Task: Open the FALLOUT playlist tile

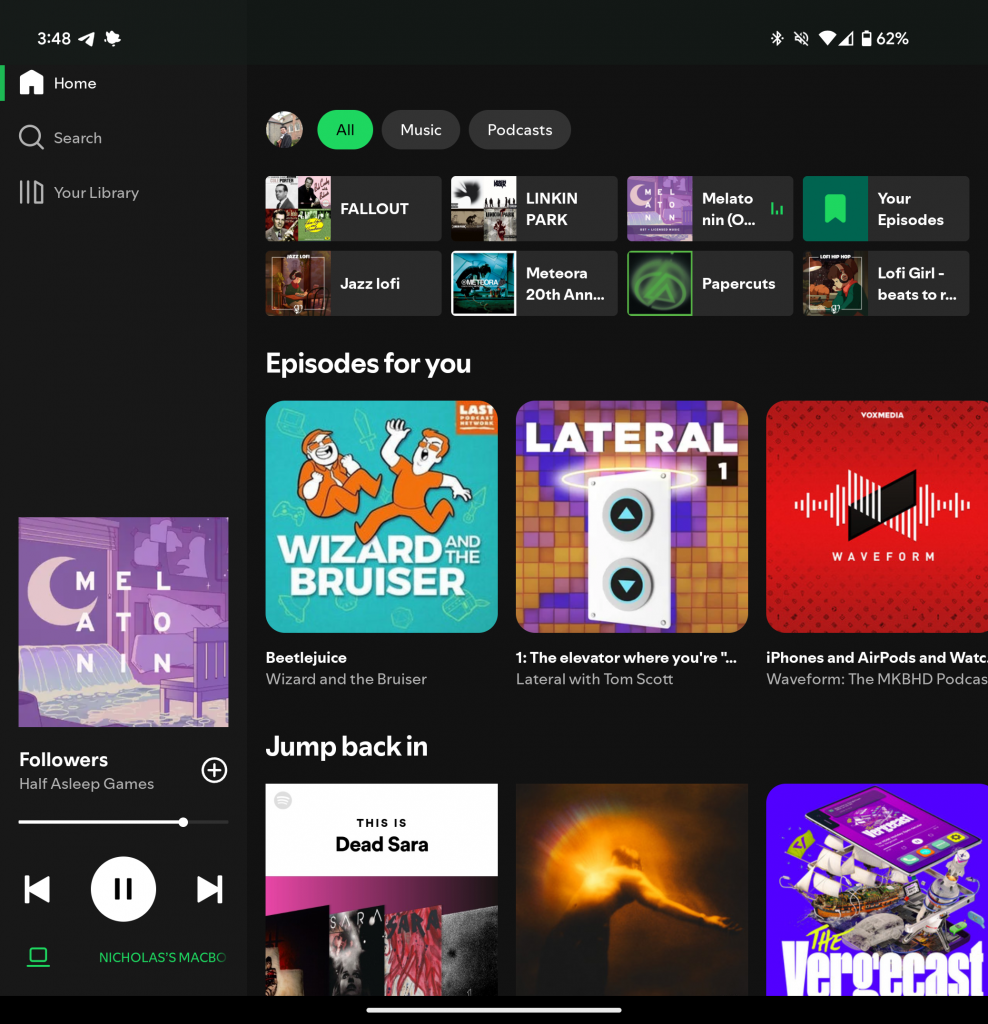Action: 353,208
